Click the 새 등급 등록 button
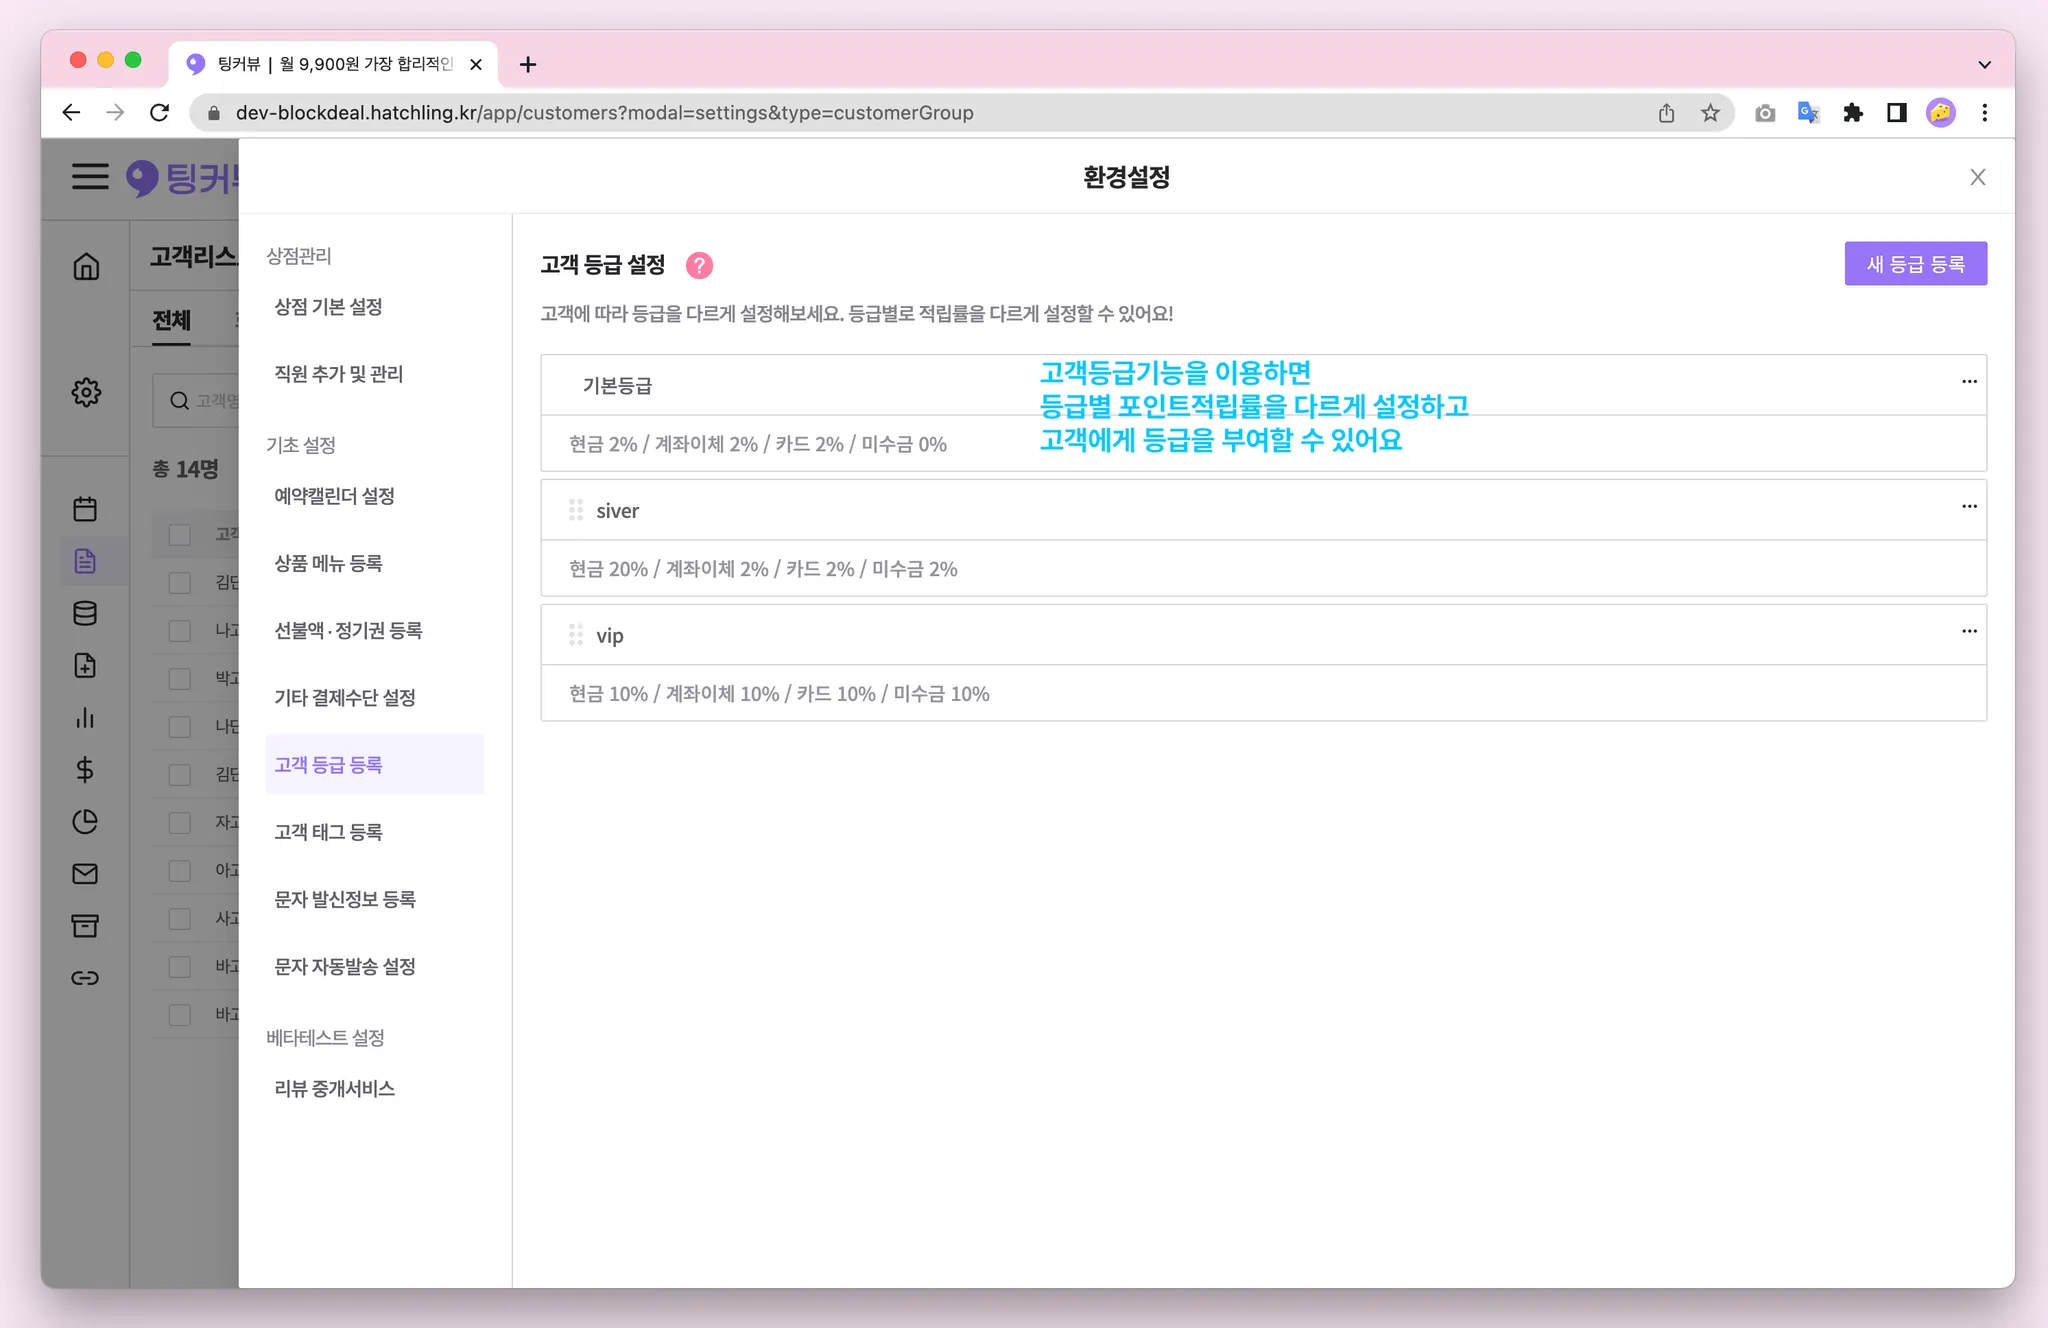2048x1328 pixels. coord(1915,264)
